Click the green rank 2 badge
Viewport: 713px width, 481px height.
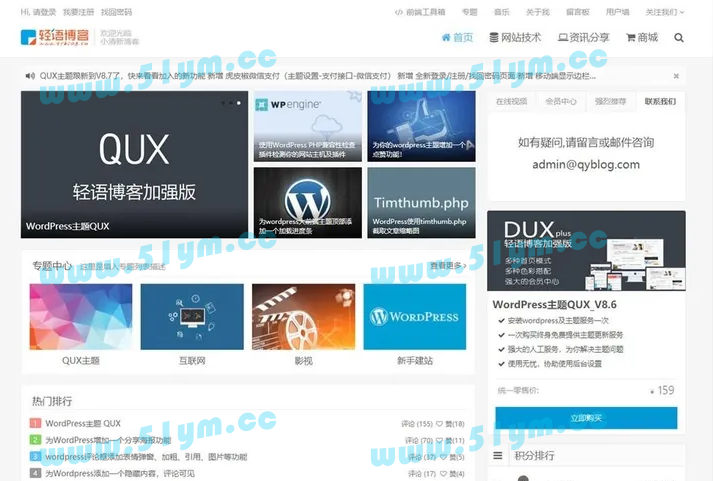(x=35, y=440)
